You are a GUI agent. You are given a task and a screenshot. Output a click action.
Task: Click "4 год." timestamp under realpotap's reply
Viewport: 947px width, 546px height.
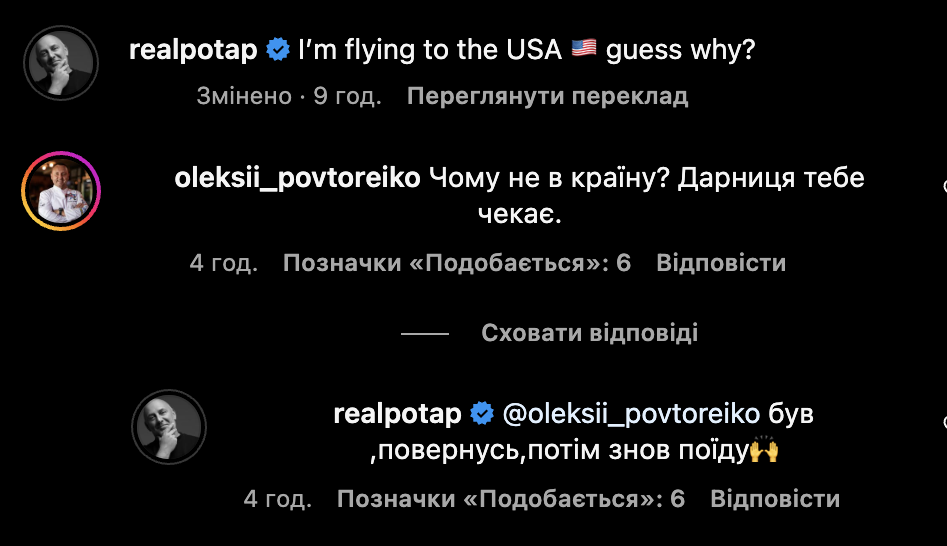(278, 498)
